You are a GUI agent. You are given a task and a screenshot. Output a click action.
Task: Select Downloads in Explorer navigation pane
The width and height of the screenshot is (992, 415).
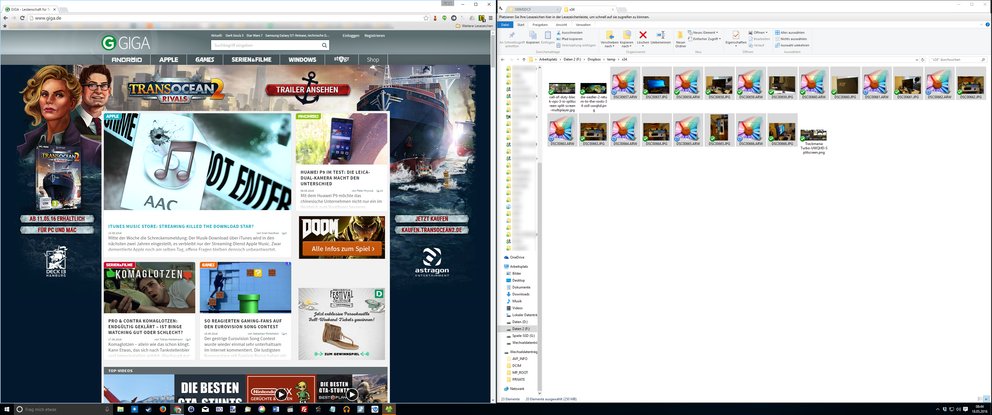520,294
